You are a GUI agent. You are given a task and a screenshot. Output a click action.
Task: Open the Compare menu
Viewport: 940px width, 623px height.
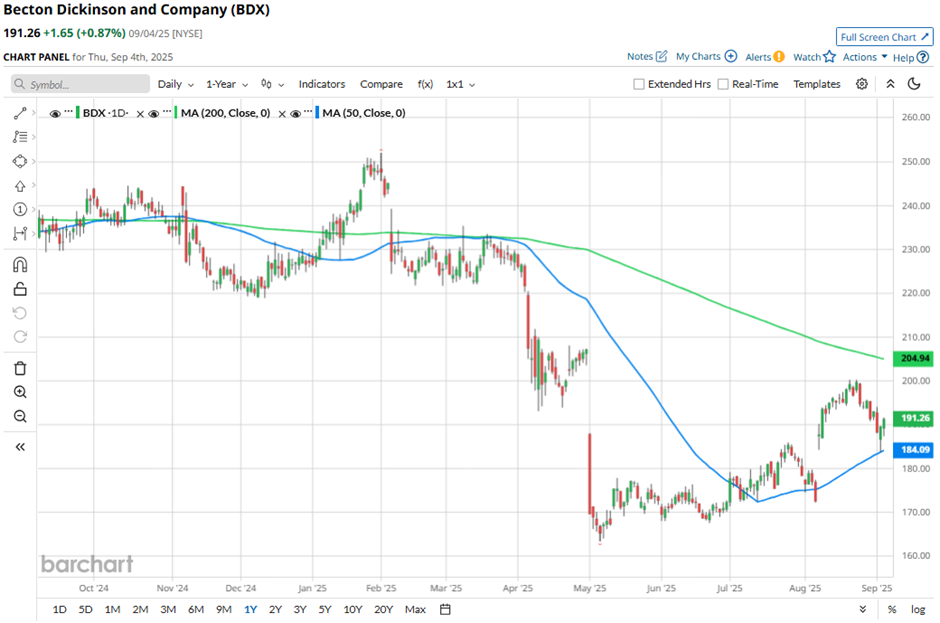[x=381, y=84]
